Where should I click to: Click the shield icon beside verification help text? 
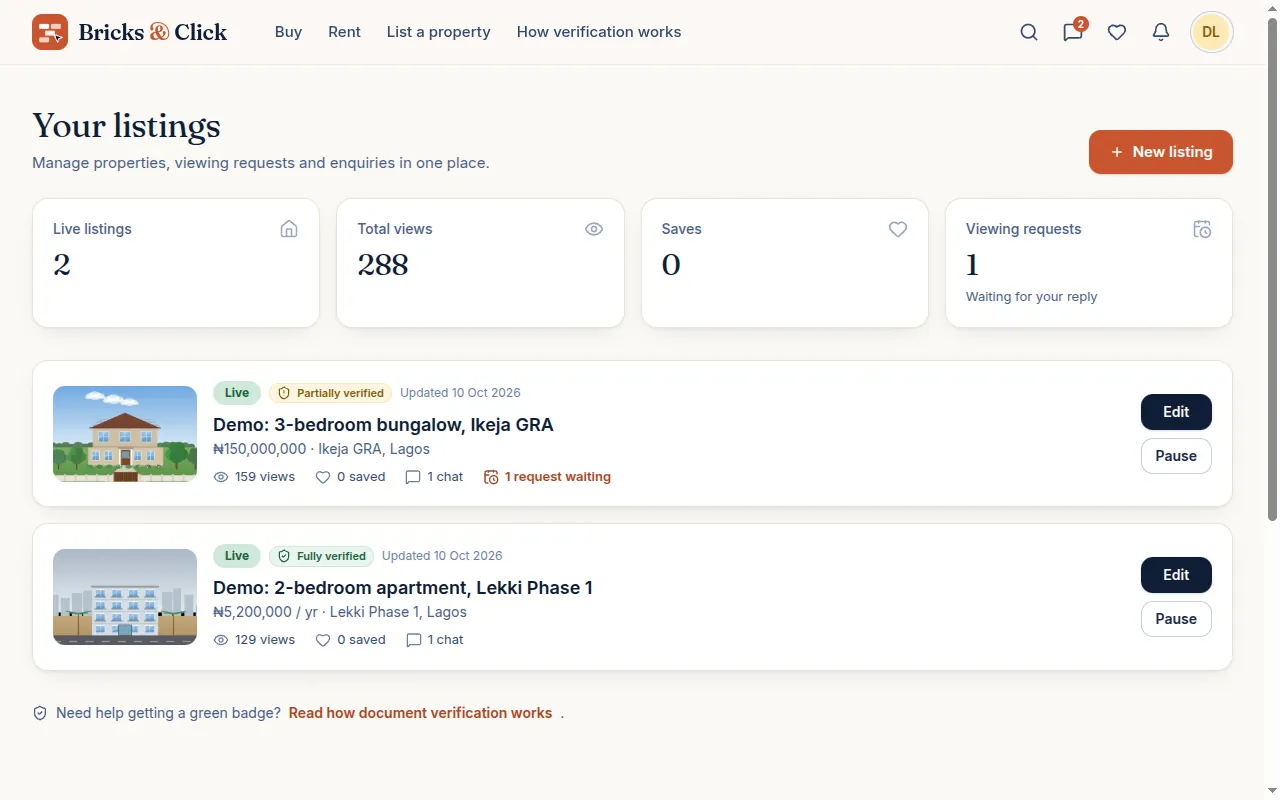[40, 713]
